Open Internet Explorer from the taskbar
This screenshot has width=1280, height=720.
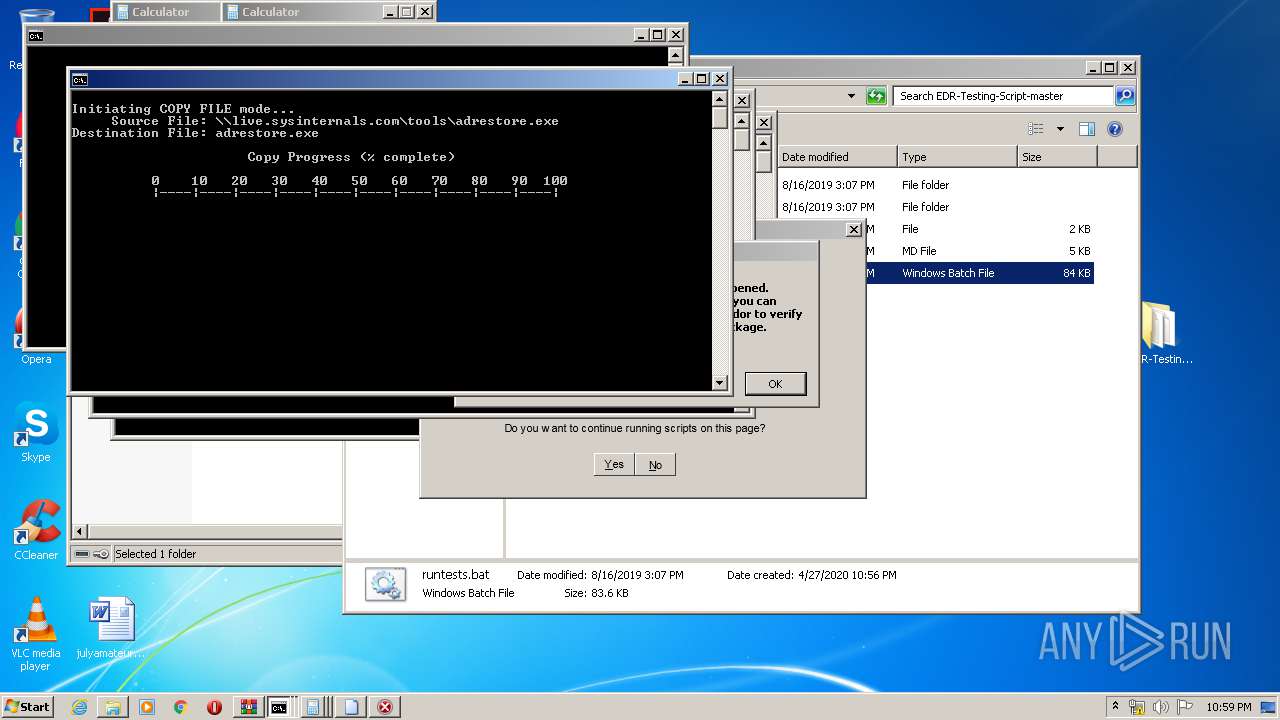point(79,707)
